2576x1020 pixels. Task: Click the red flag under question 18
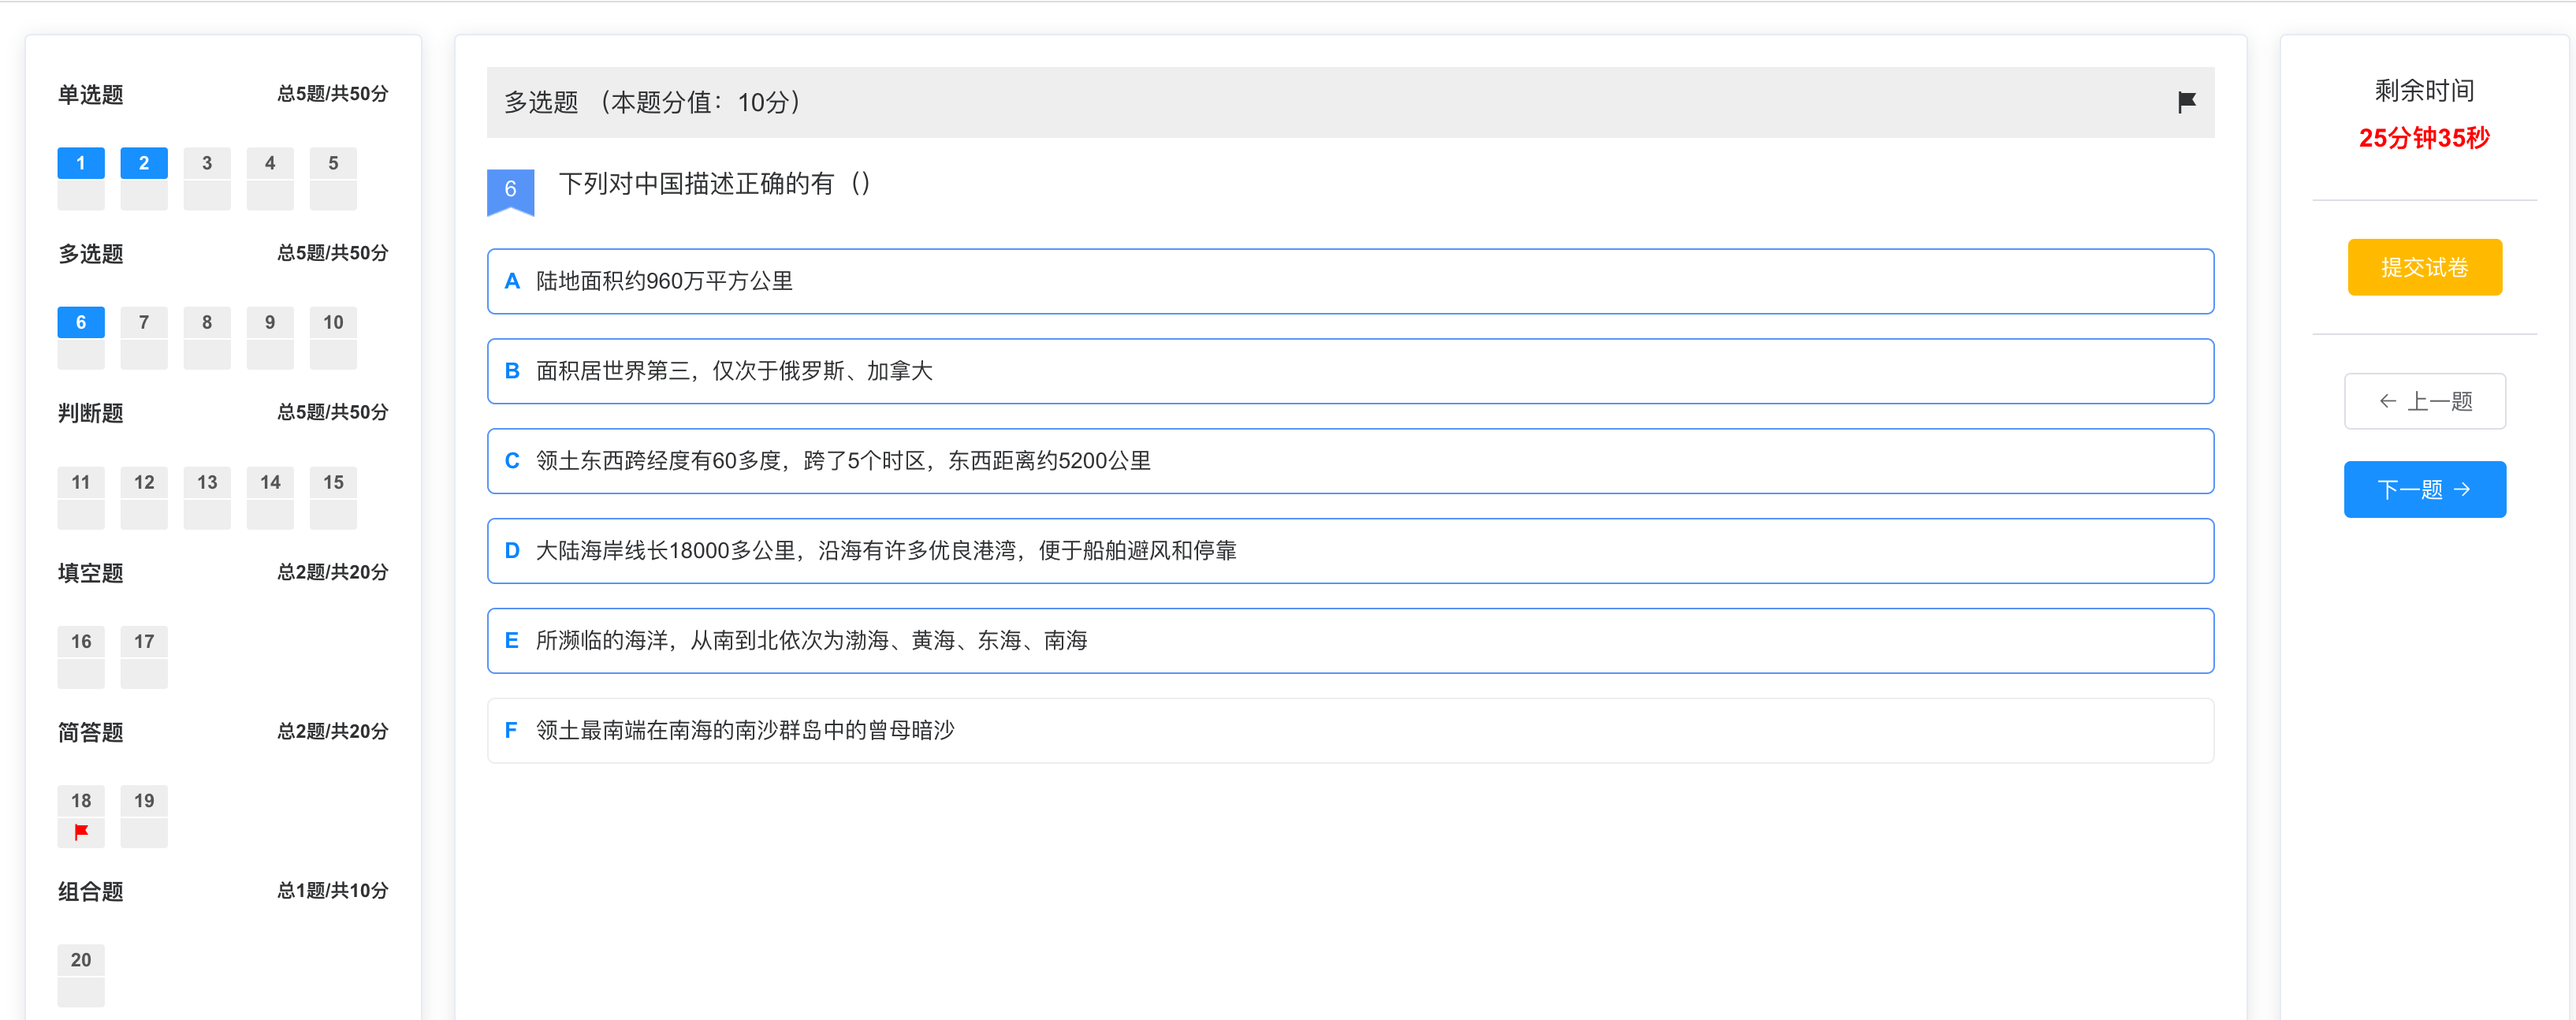tap(81, 831)
